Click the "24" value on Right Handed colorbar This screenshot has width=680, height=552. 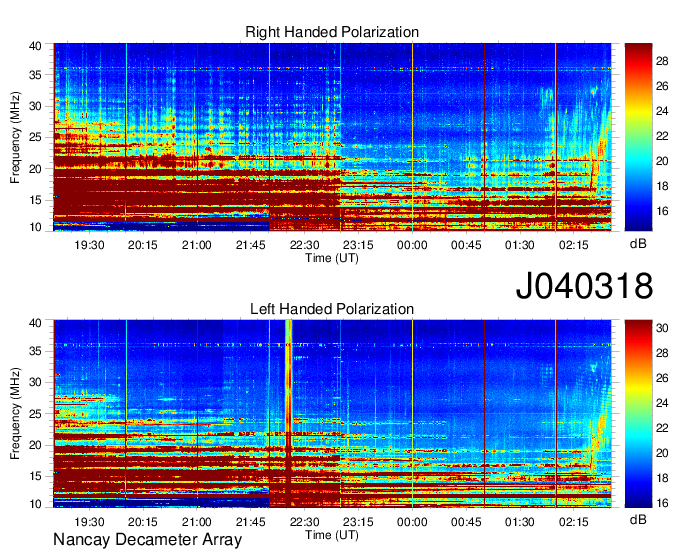(x=662, y=111)
